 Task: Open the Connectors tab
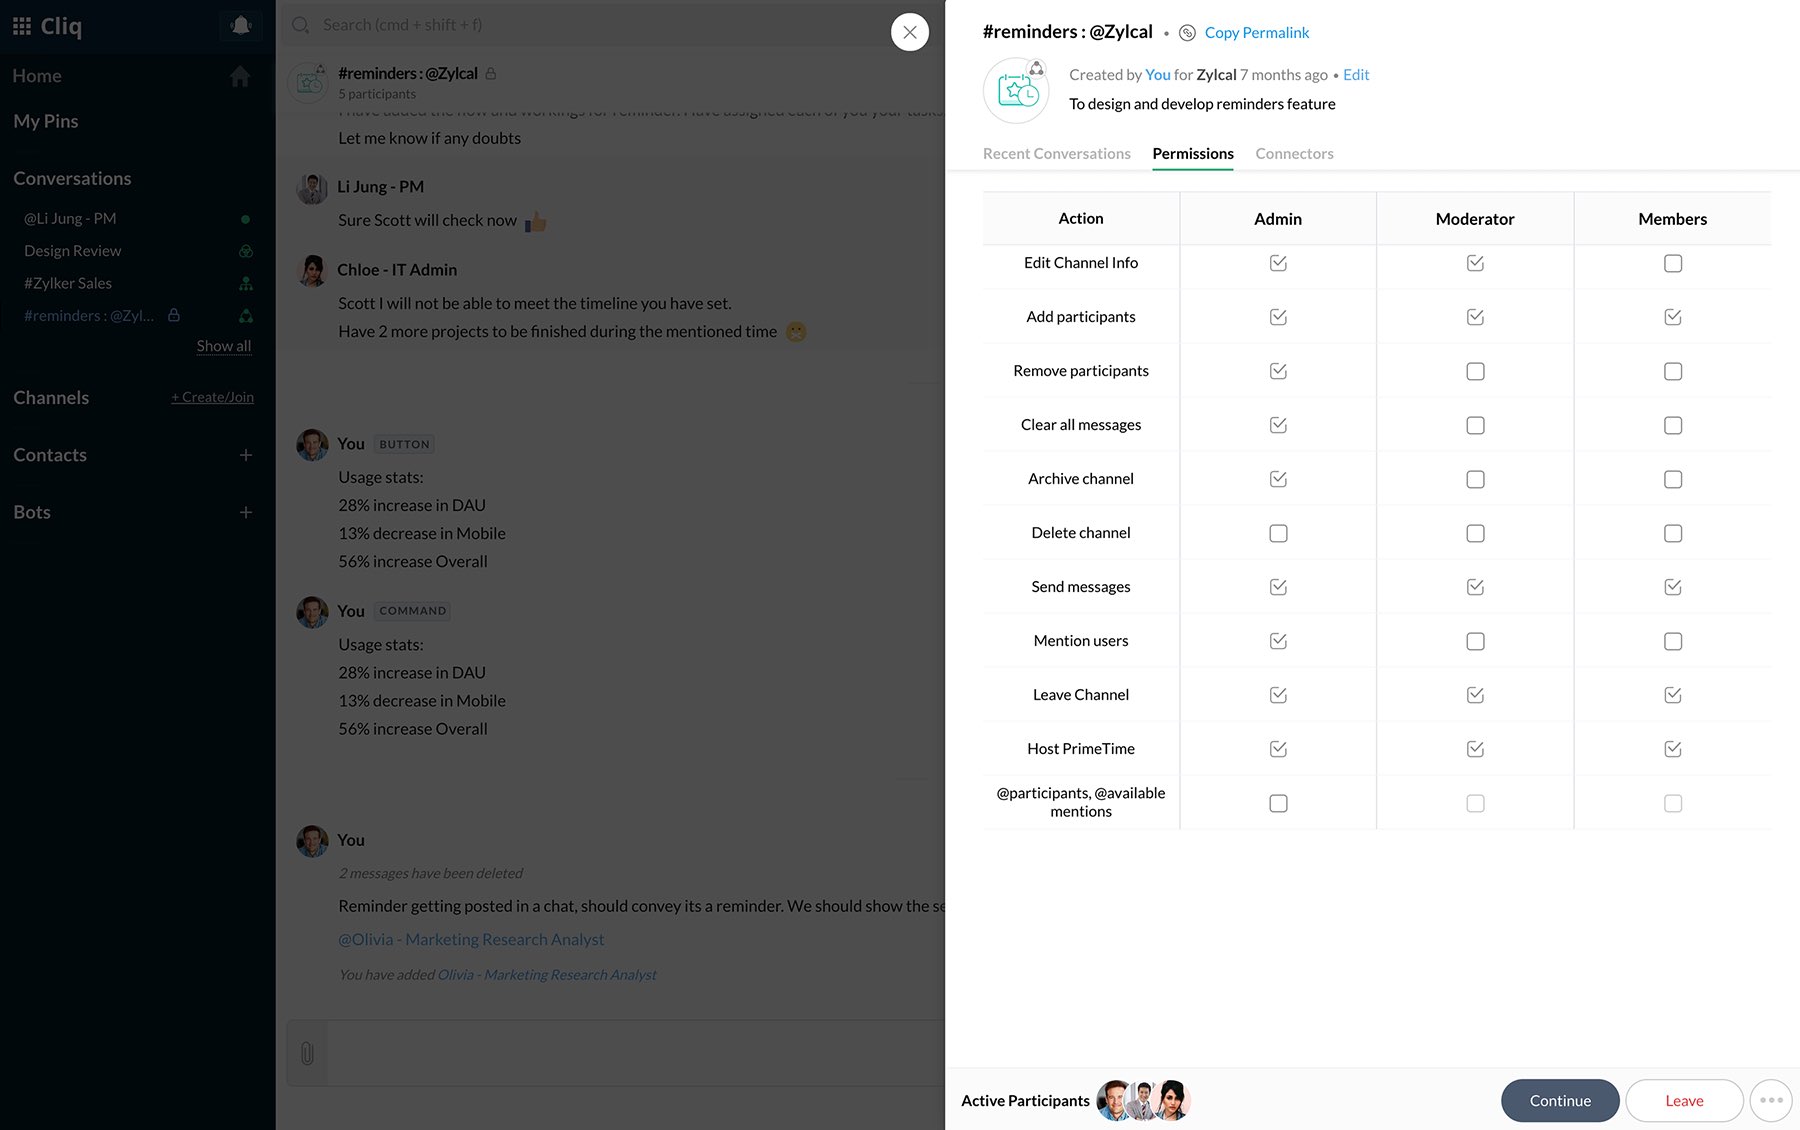[x=1294, y=153]
